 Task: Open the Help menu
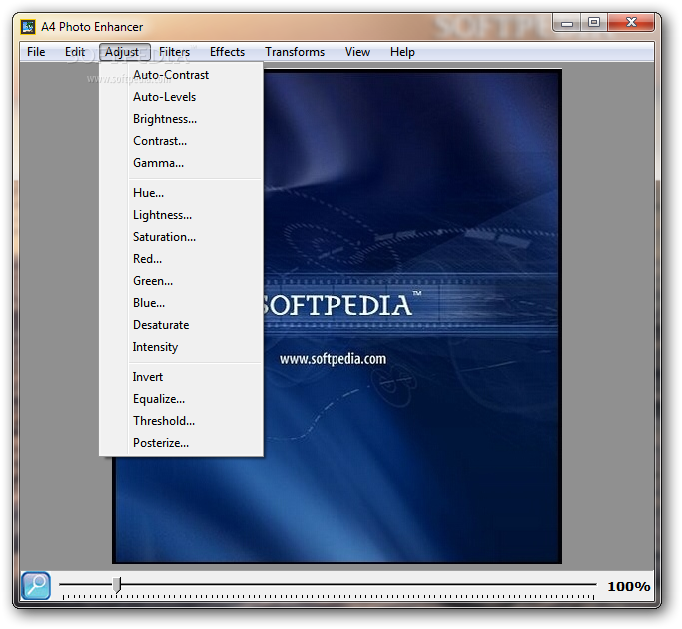[402, 52]
